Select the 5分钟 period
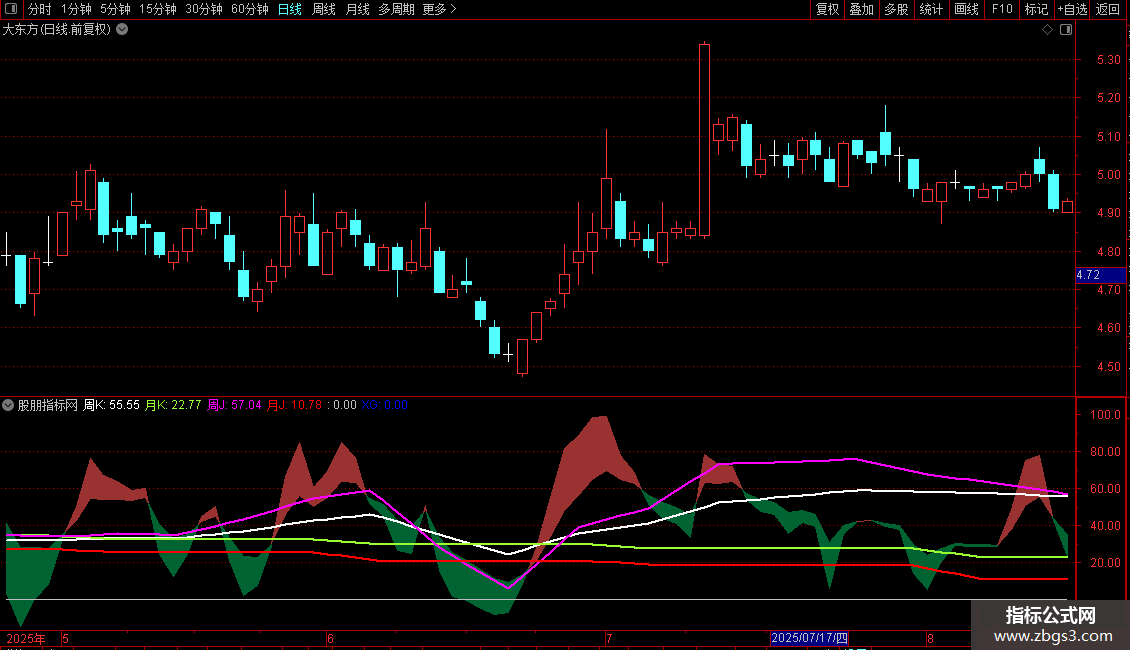 click(115, 9)
